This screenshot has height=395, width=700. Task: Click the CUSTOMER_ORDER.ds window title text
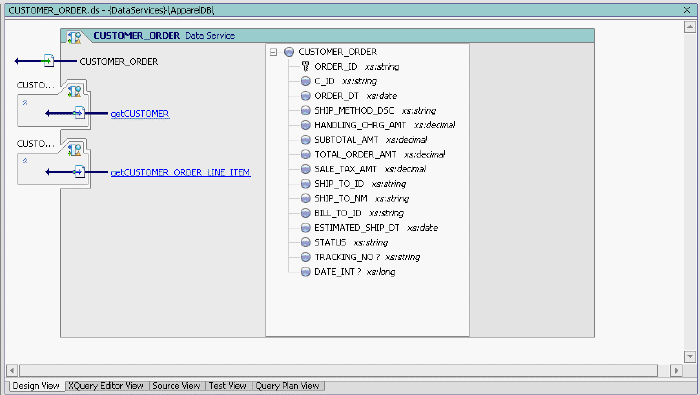111,10
